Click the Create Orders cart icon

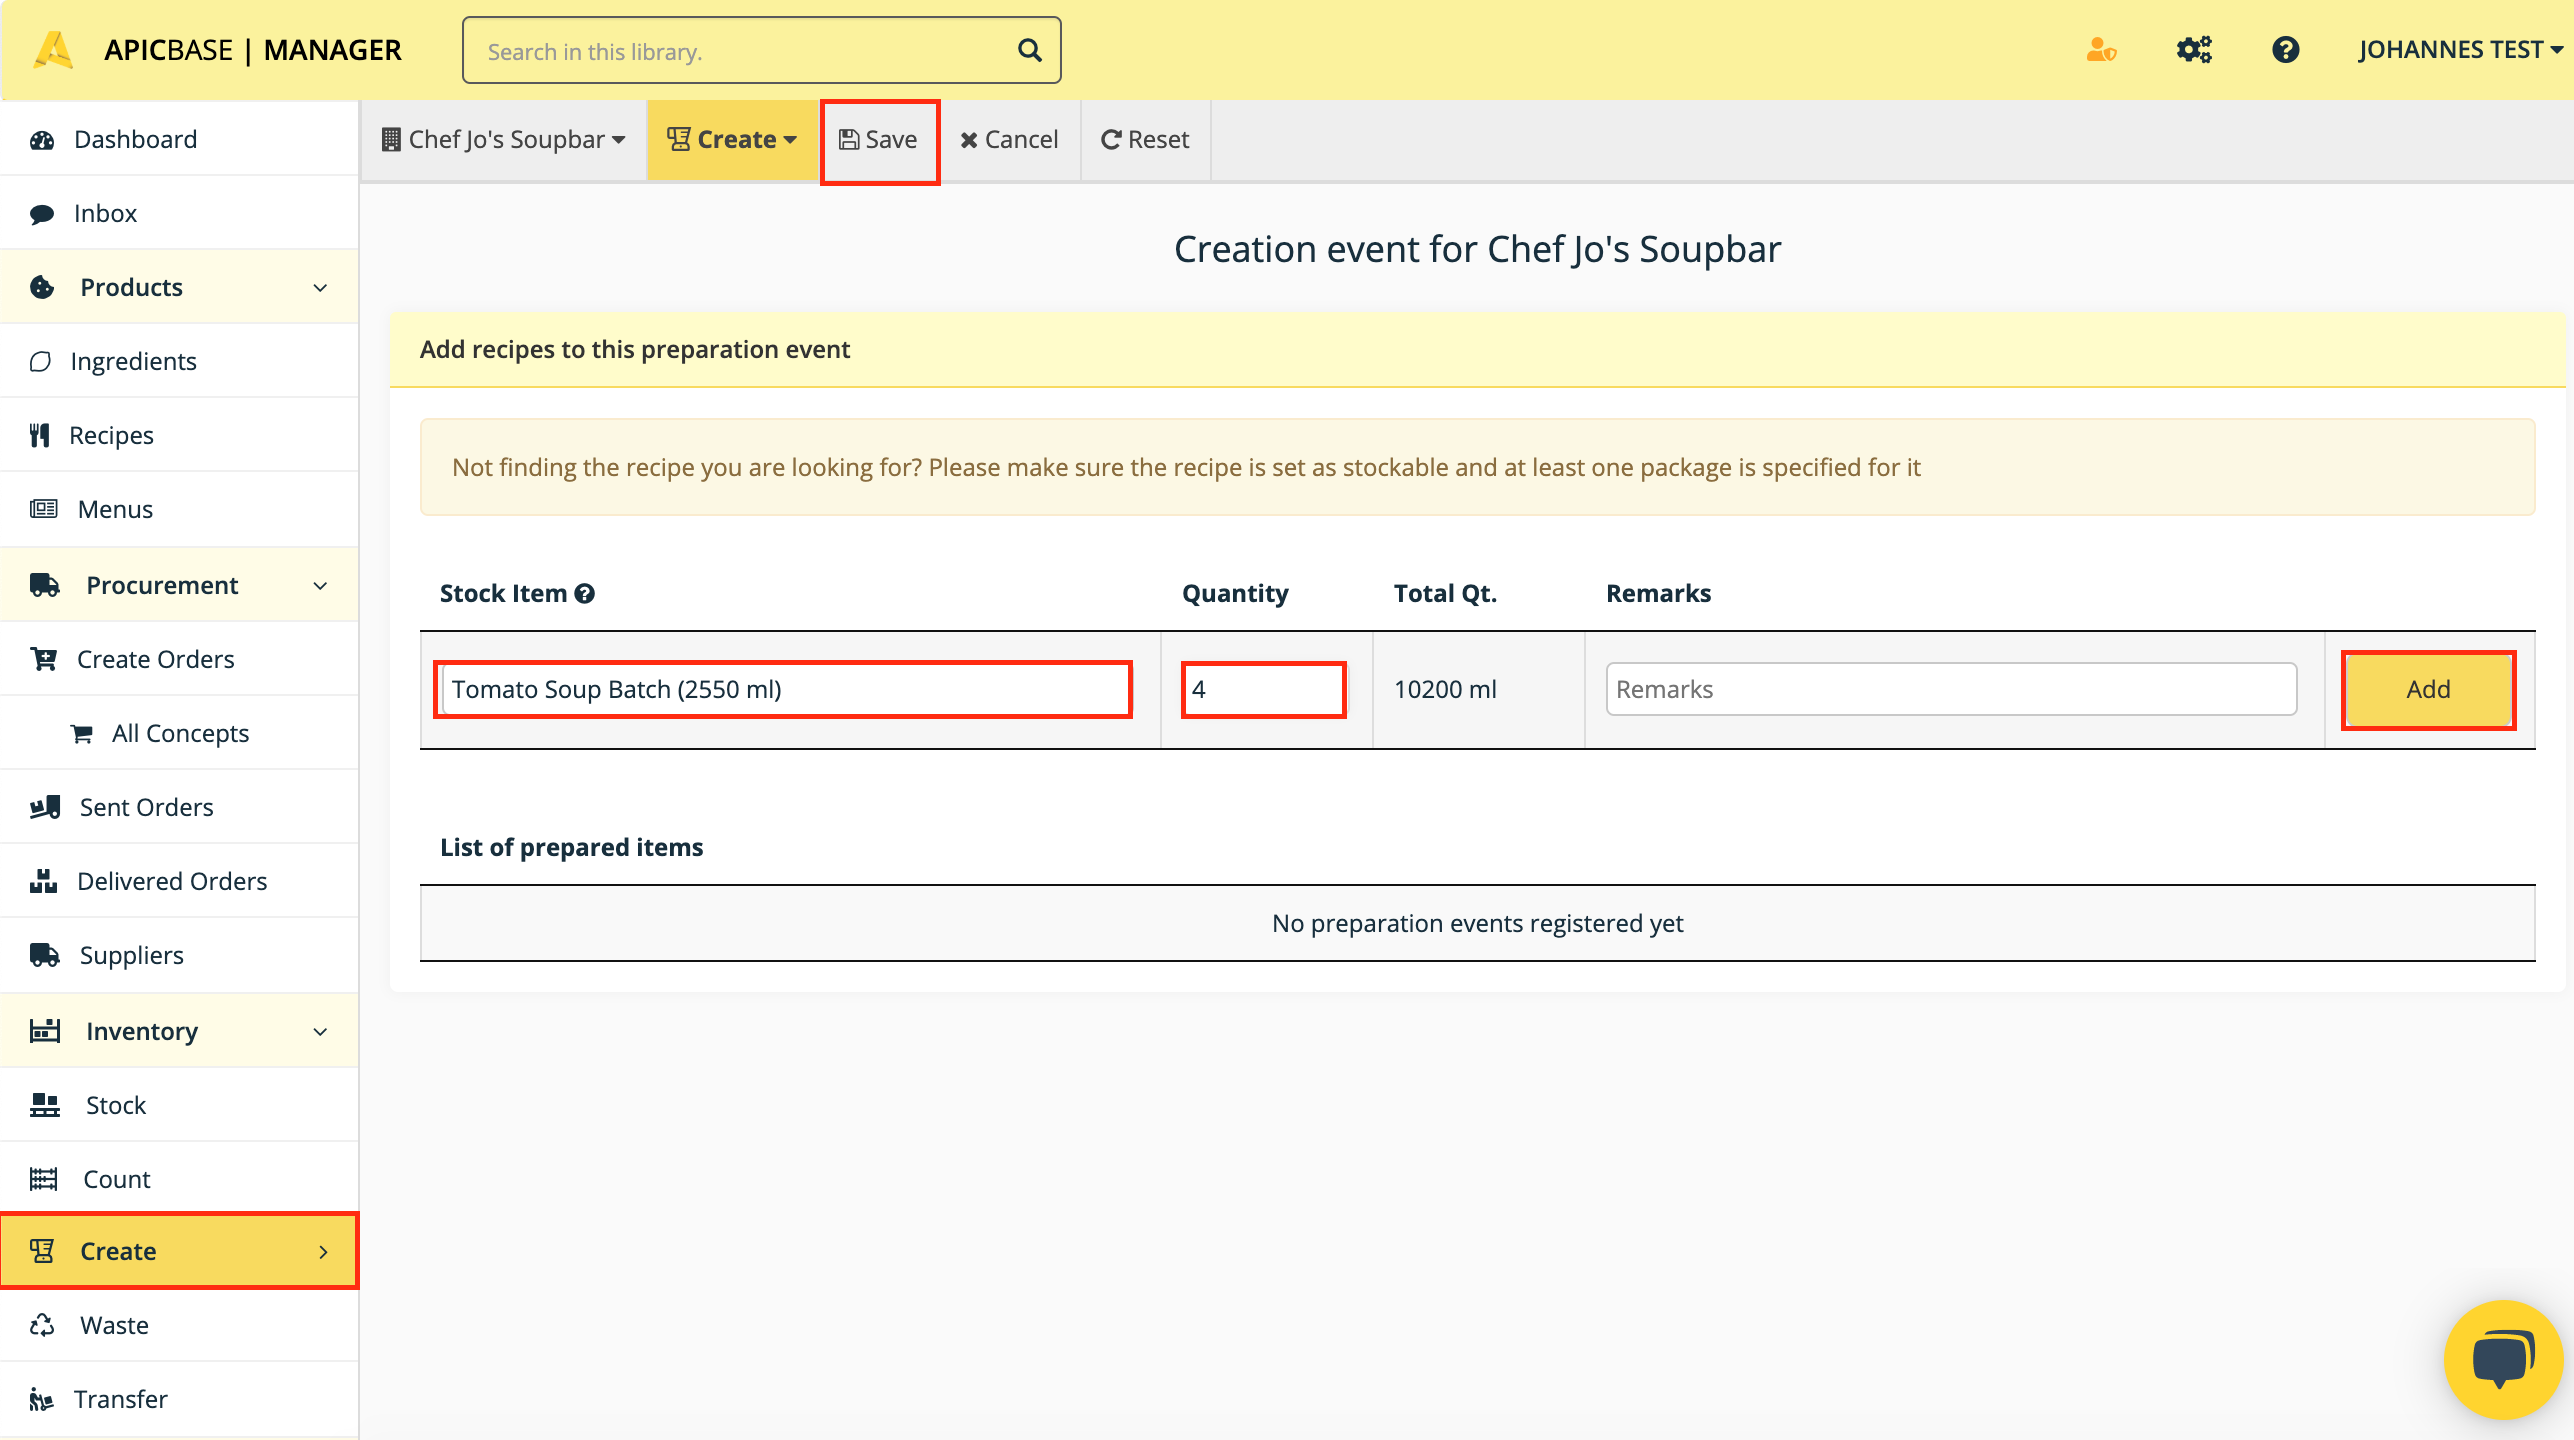[44, 660]
